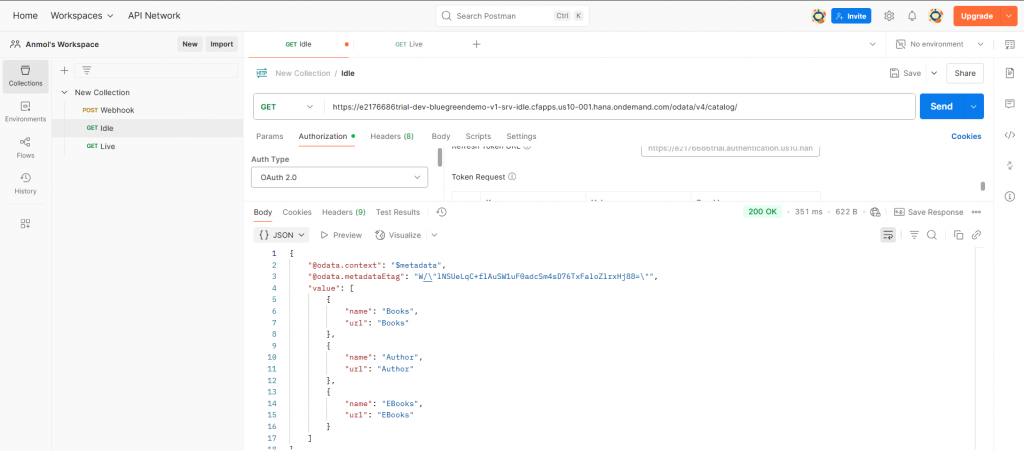The height and width of the screenshot is (451, 1024).
Task: Open the related requests icon in right sidebar
Action: (x=1010, y=166)
